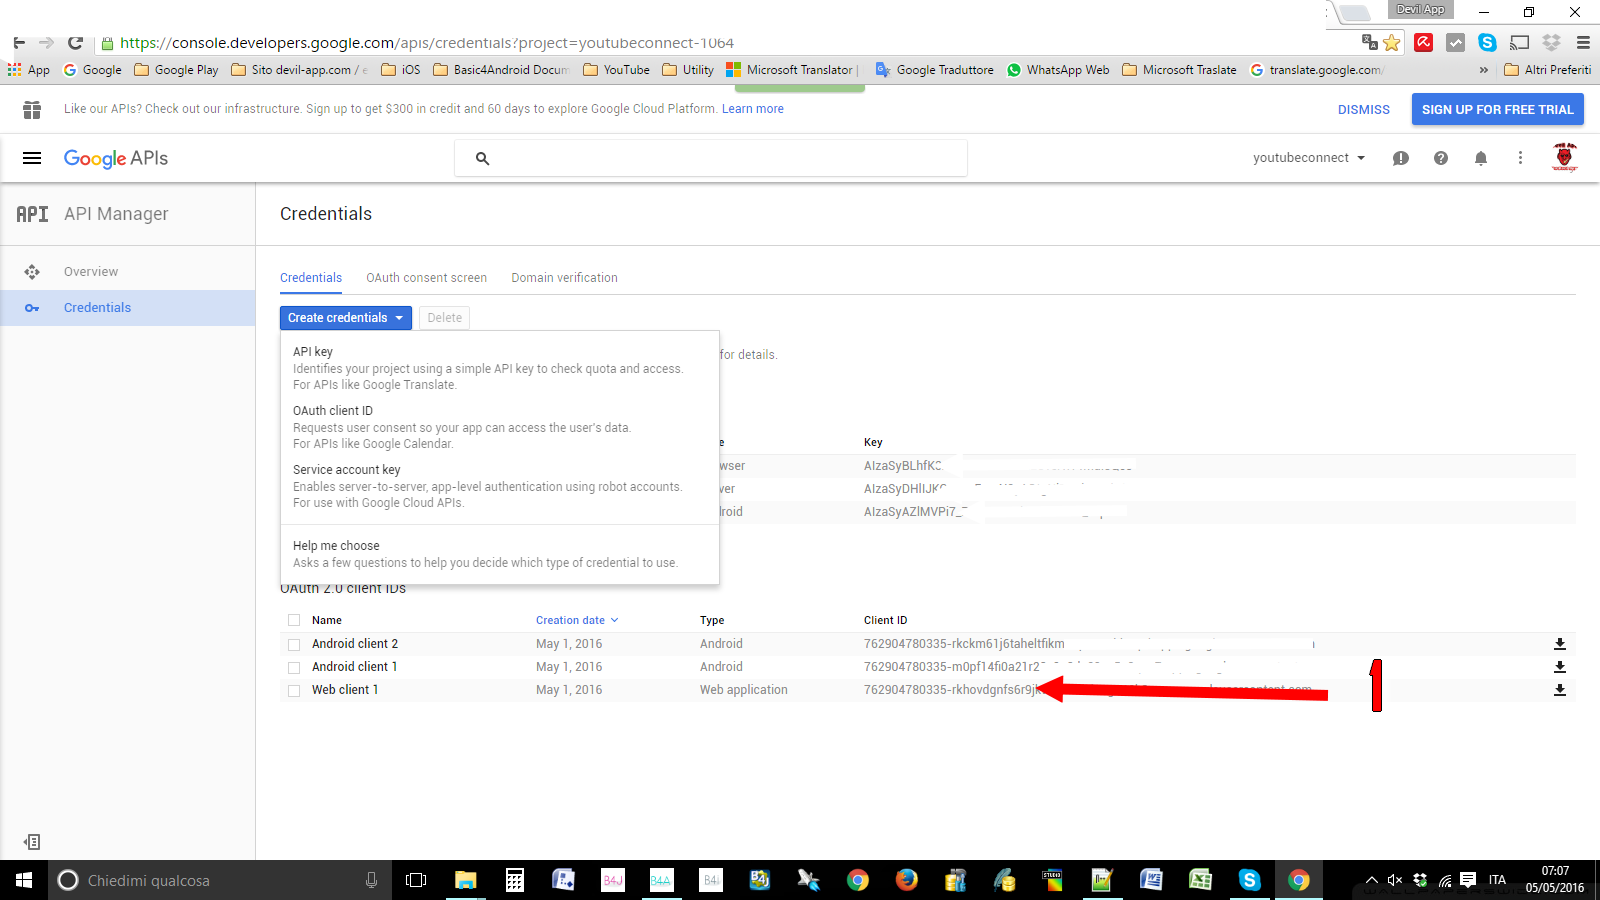Click the search magnifier icon

click(x=482, y=158)
